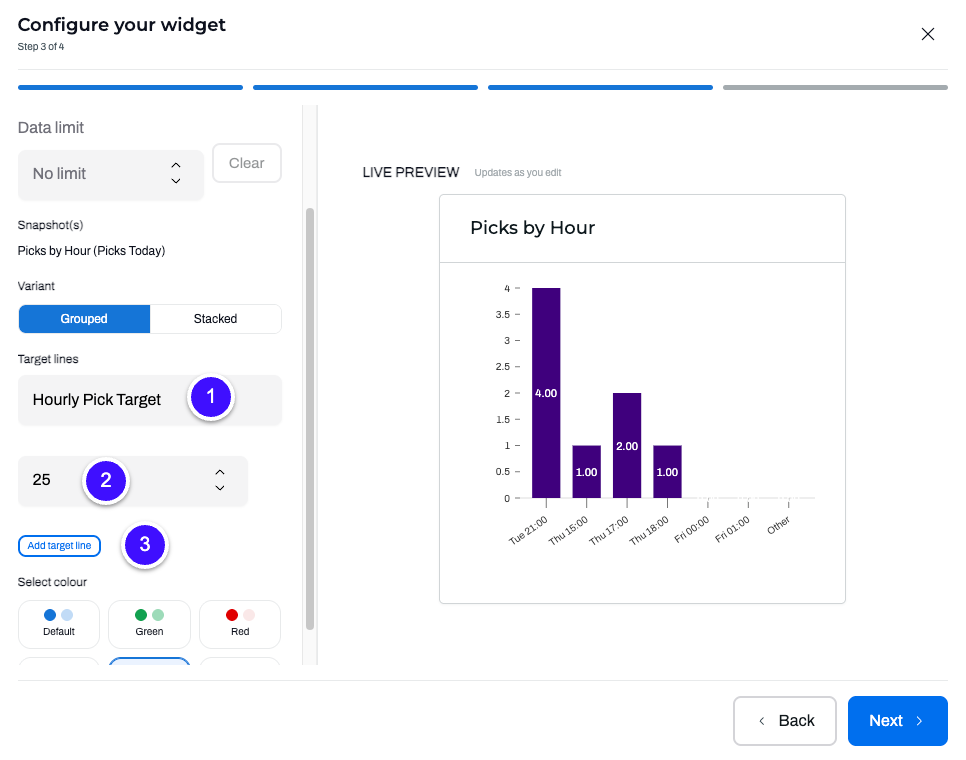Select the Grouped variant
The image size is (966, 760).
tap(84, 319)
